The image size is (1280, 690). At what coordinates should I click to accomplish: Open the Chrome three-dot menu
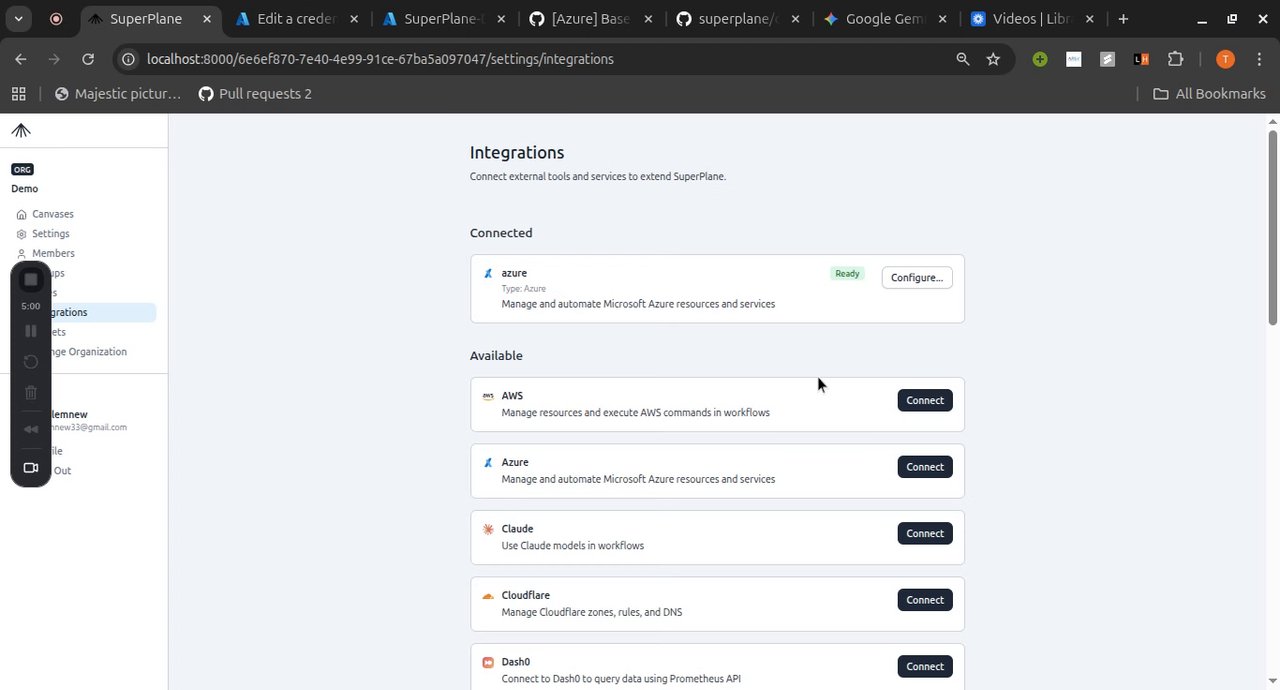[1260, 59]
